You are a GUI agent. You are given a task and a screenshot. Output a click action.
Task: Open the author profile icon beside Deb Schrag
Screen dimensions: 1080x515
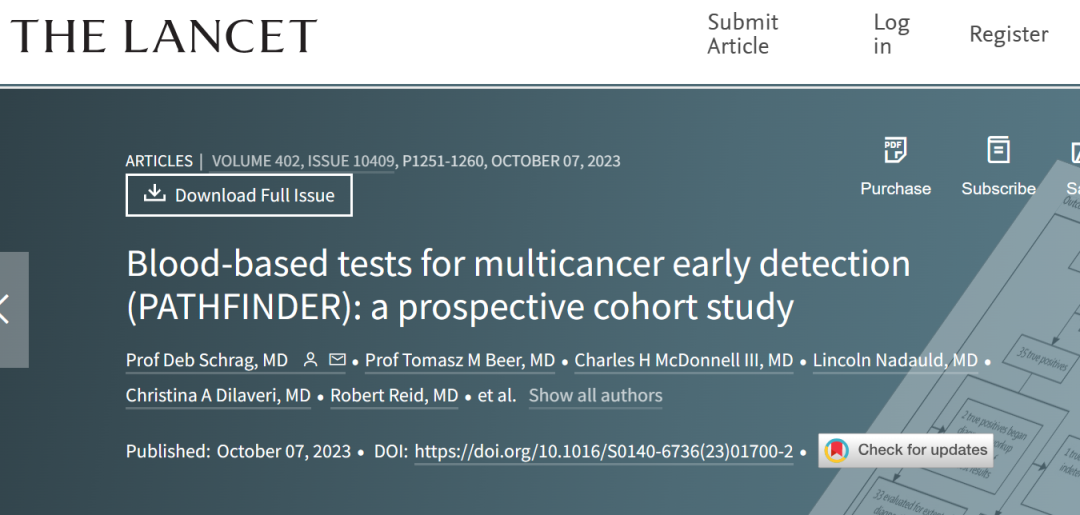click(x=310, y=360)
